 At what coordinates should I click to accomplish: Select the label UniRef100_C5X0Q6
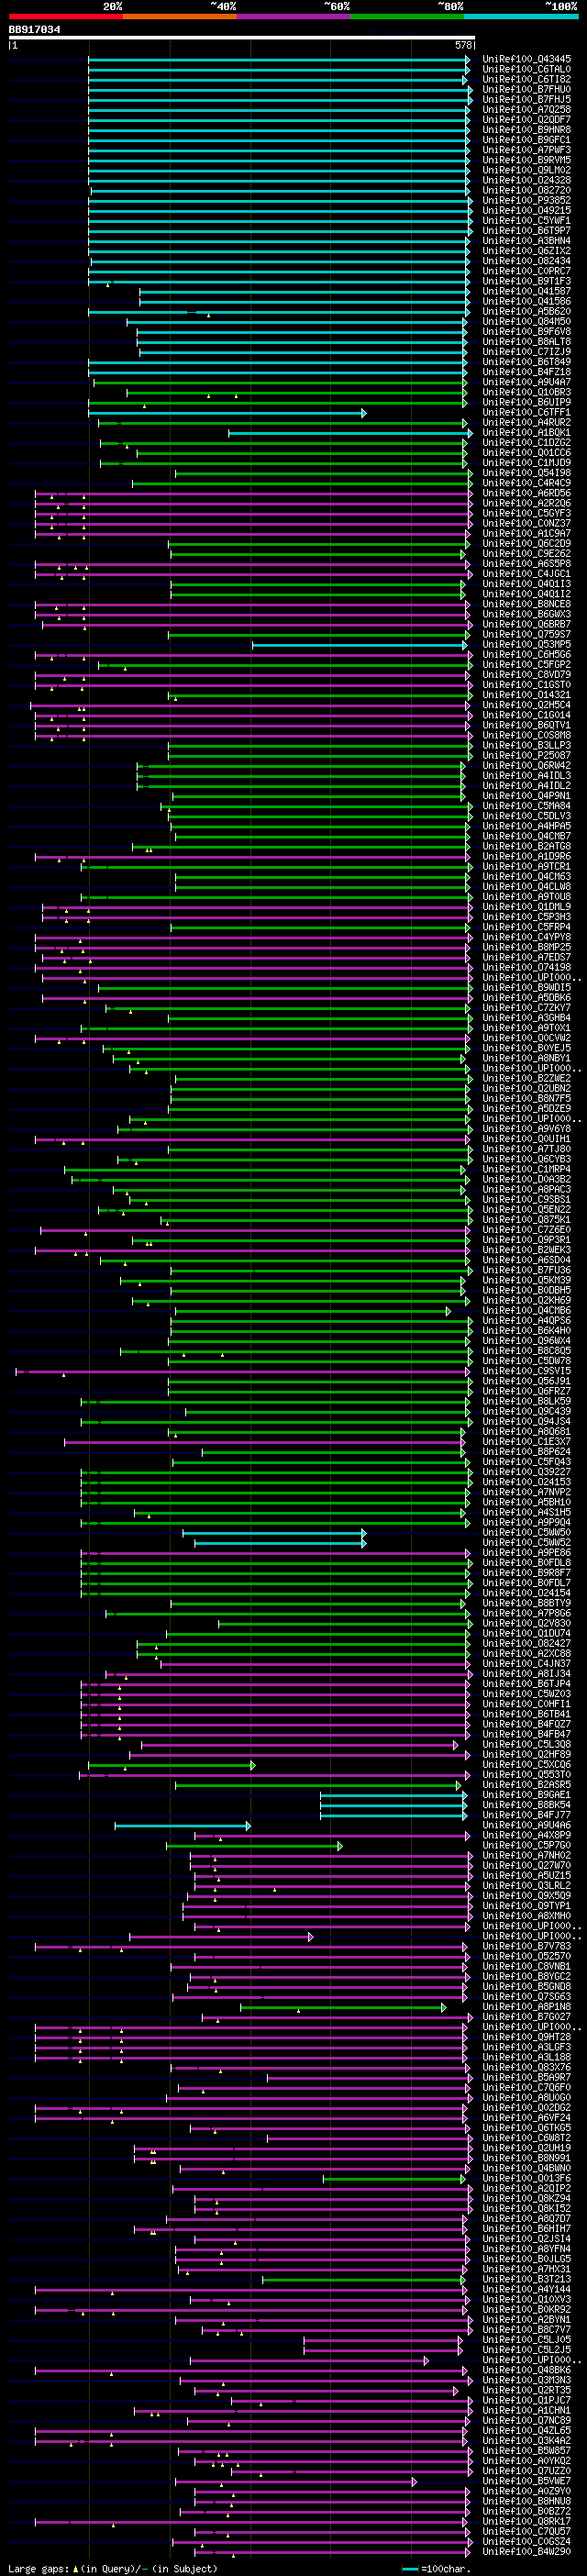527,1764
